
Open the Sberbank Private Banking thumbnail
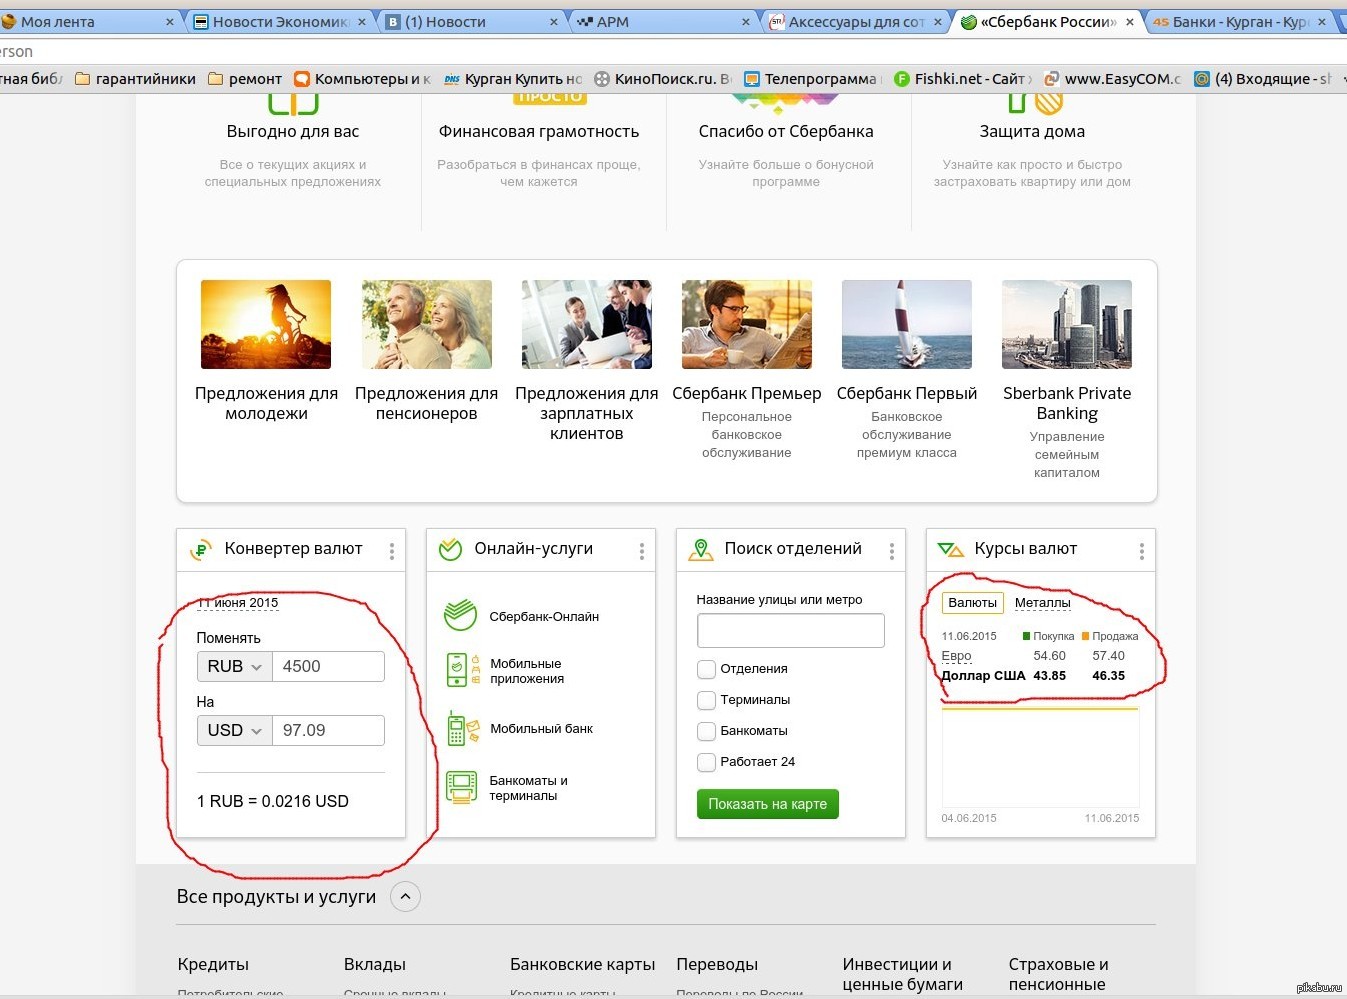[1067, 324]
